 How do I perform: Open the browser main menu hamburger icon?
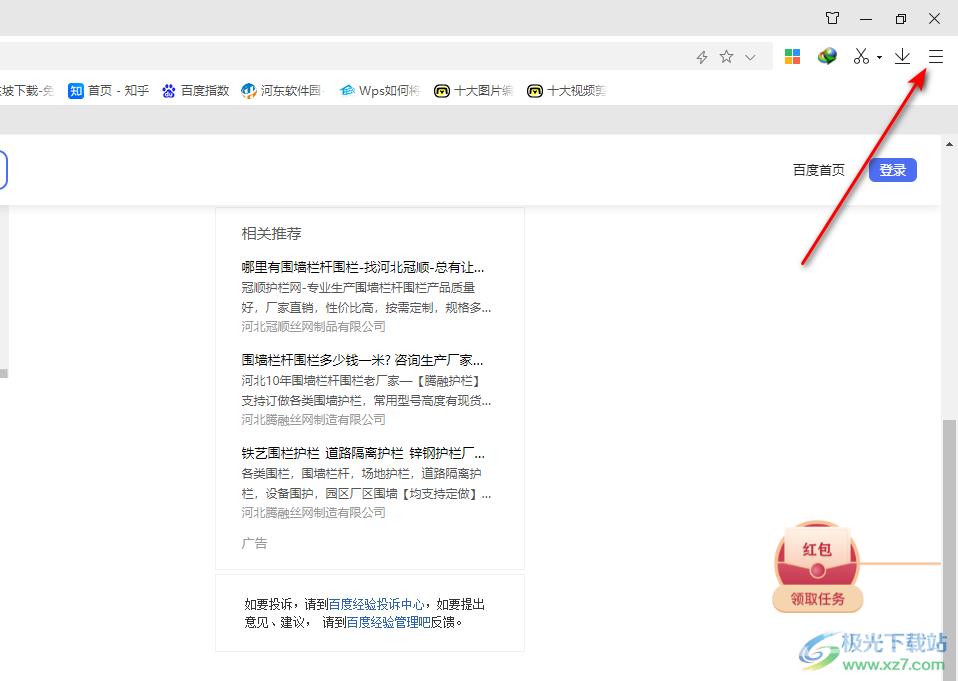coord(935,57)
